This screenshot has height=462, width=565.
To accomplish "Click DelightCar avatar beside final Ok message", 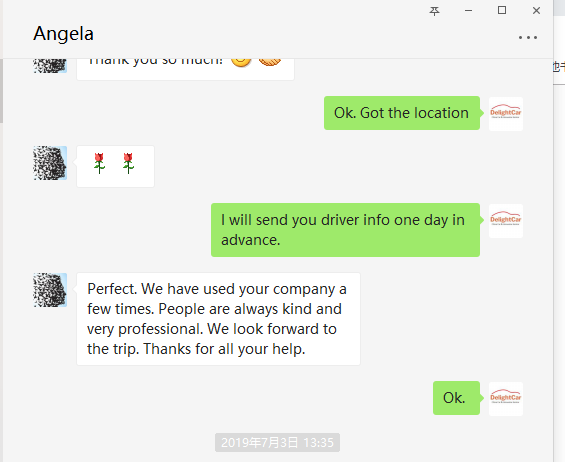I will tap(506, 399).
